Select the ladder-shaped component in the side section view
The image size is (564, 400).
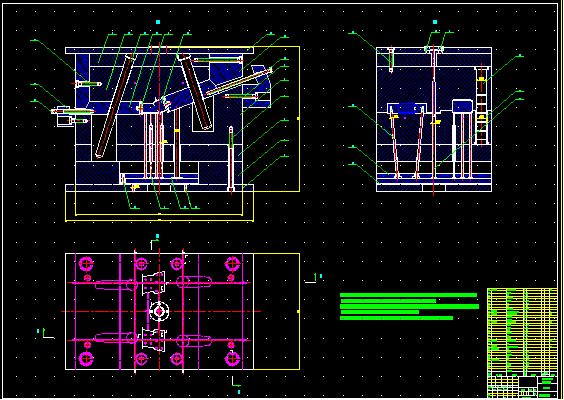(482, 106)
